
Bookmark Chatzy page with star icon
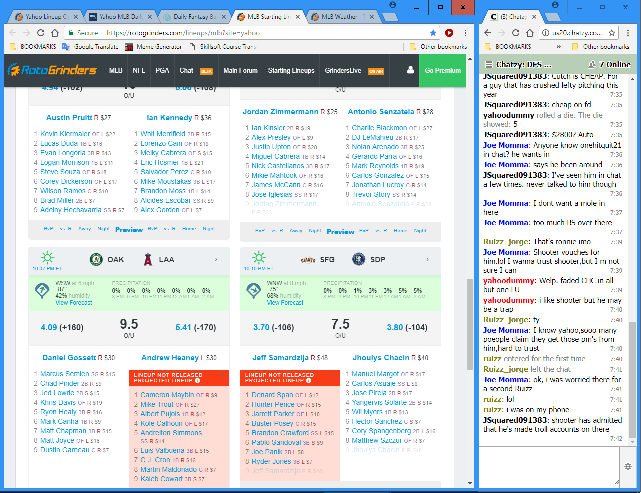click(612, 33)
